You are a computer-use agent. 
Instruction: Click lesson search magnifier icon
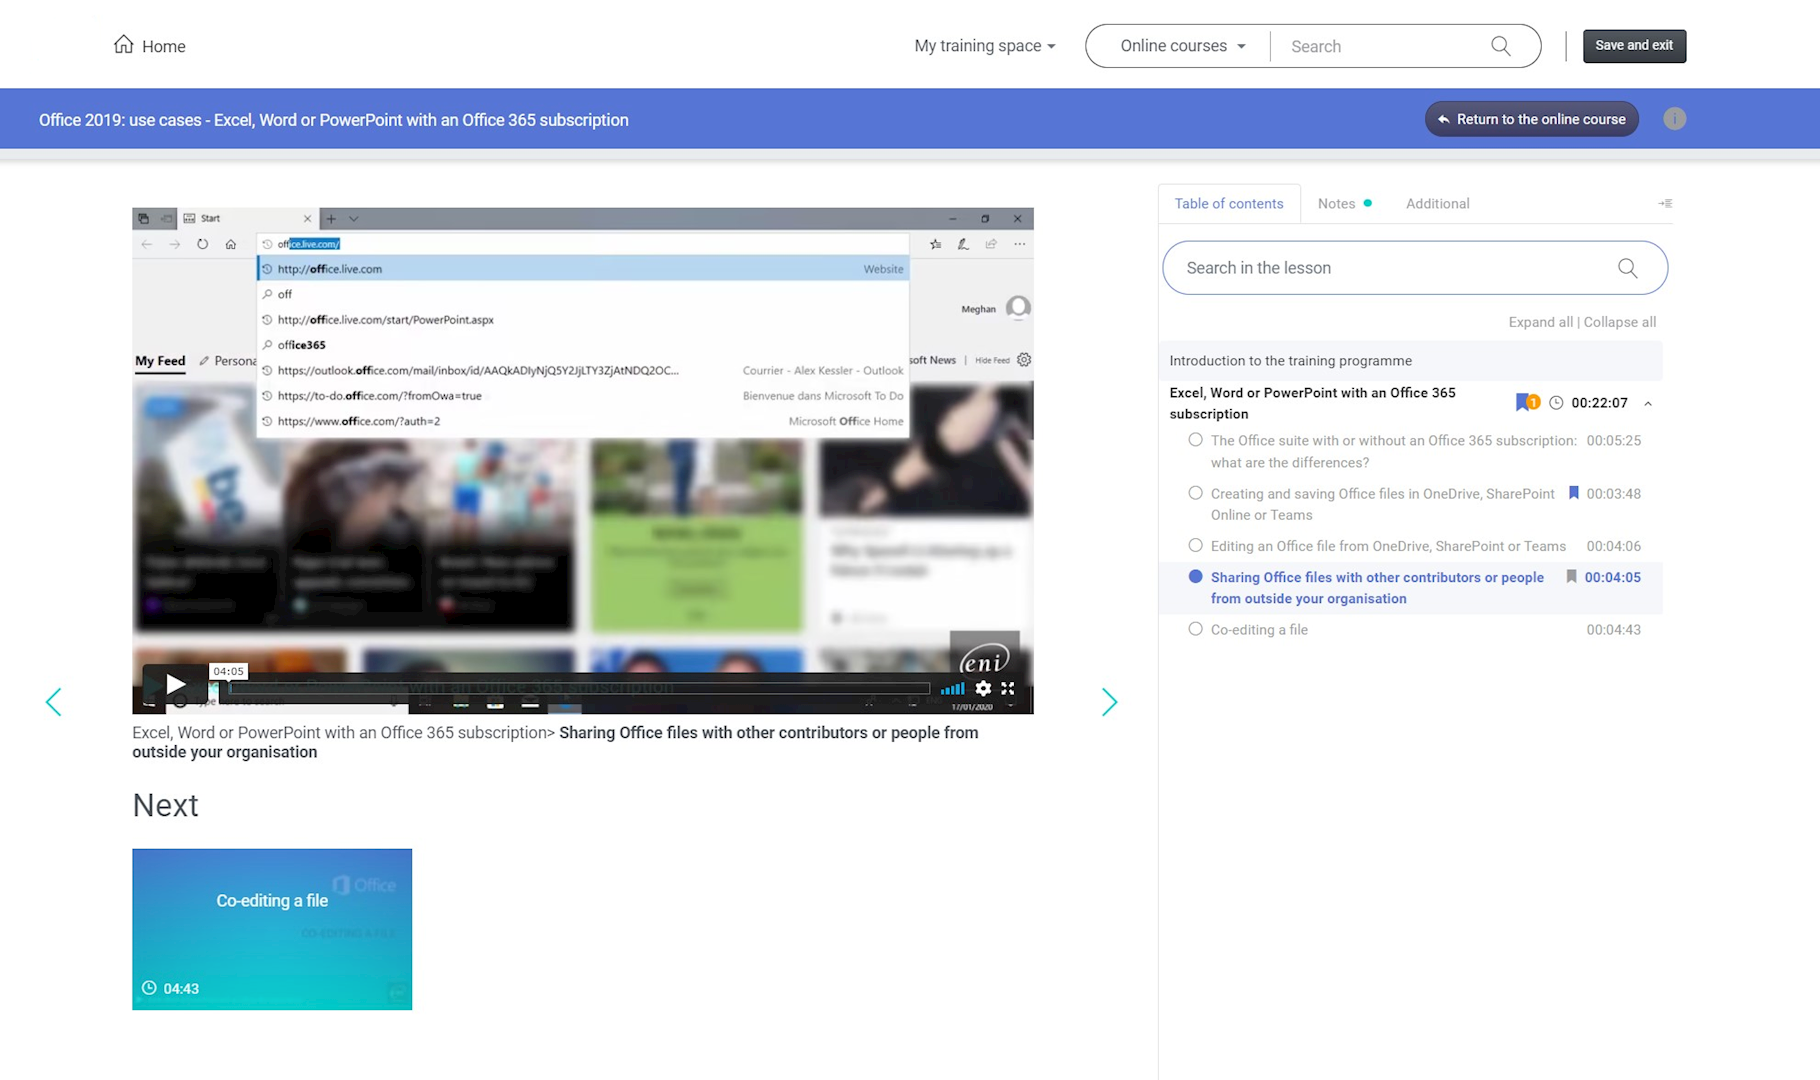click(1627, 268)
